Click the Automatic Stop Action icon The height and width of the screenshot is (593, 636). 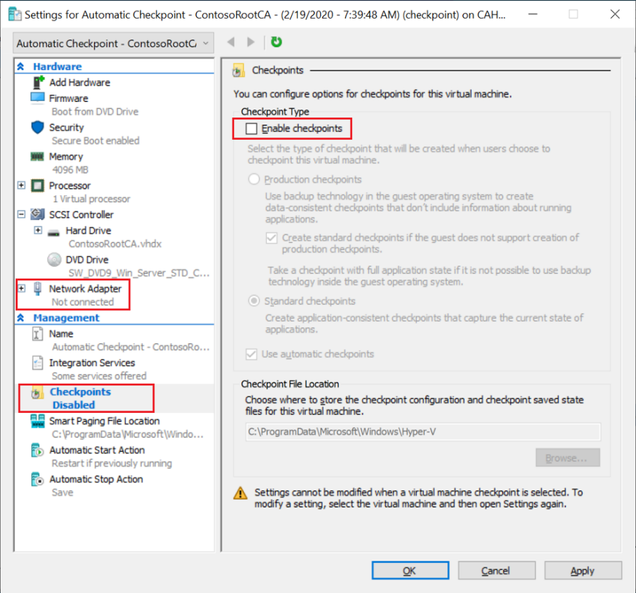(37, 479)
